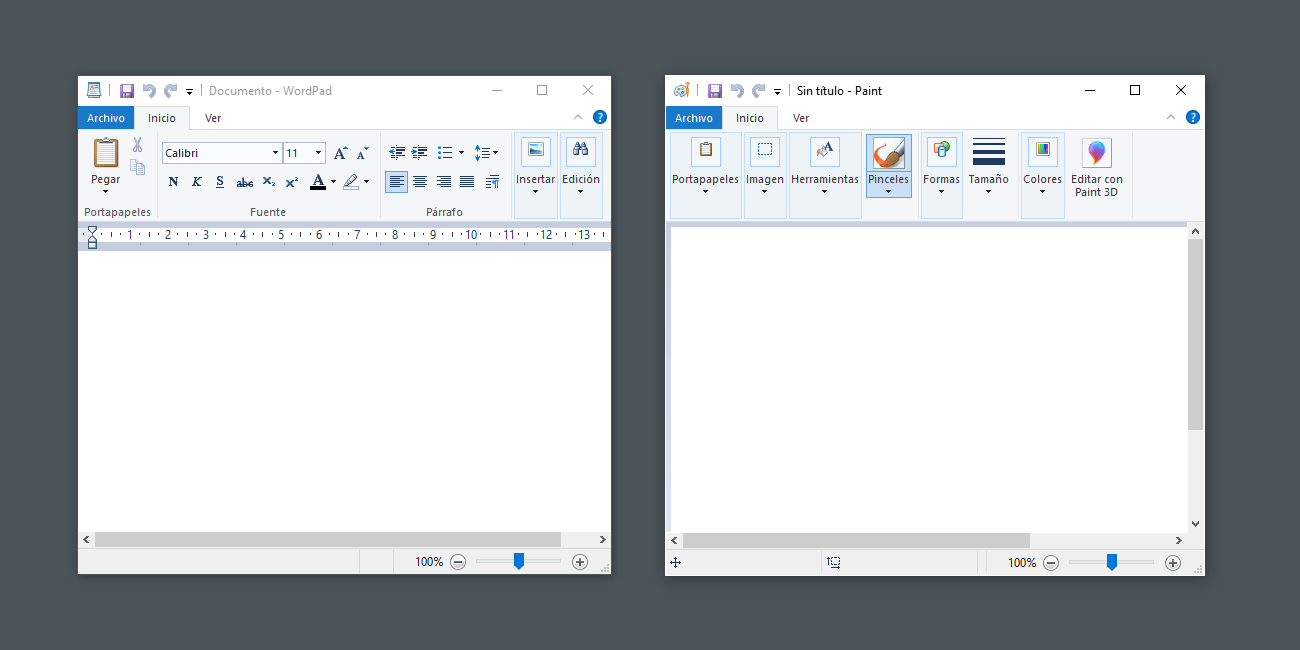This screenshot has width=1300, height=650.
Task: Open the Archivo menu in Paint
Action: 694,118
